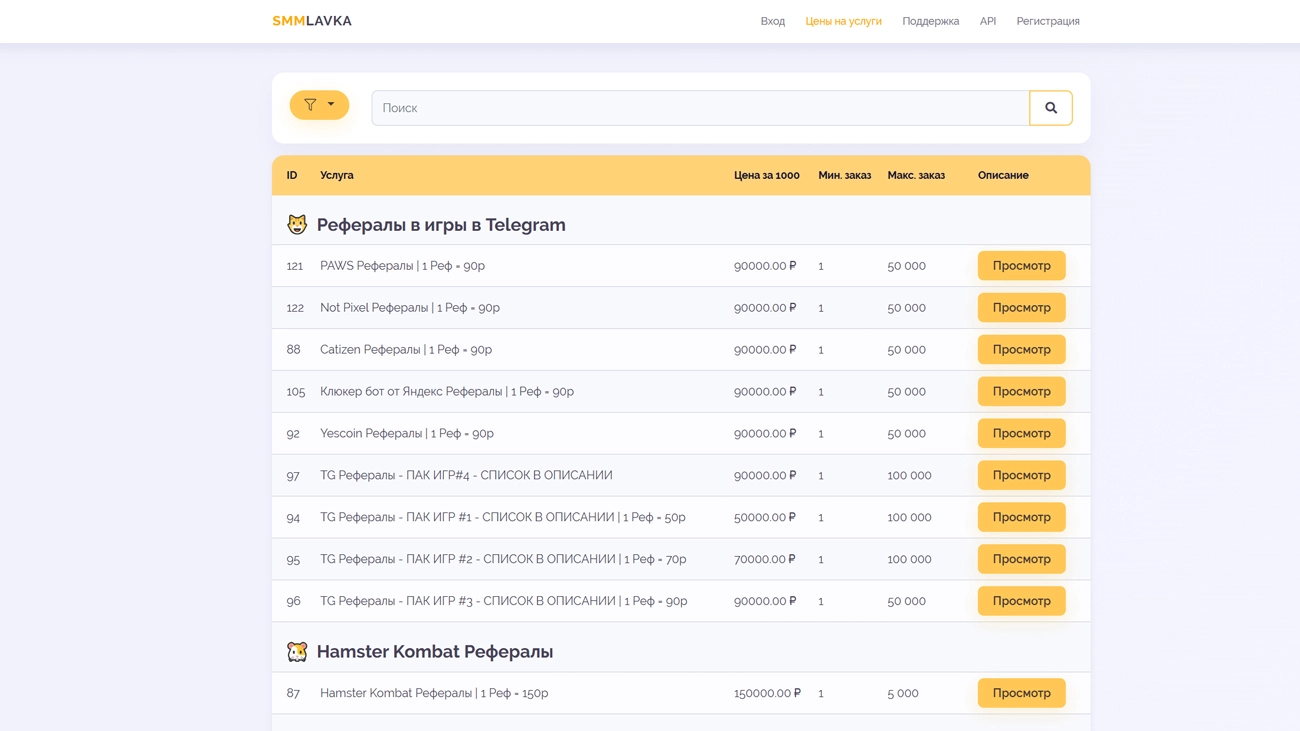Focus the Поиск search field
1300x731 pixels.
[x=700, y=108]
